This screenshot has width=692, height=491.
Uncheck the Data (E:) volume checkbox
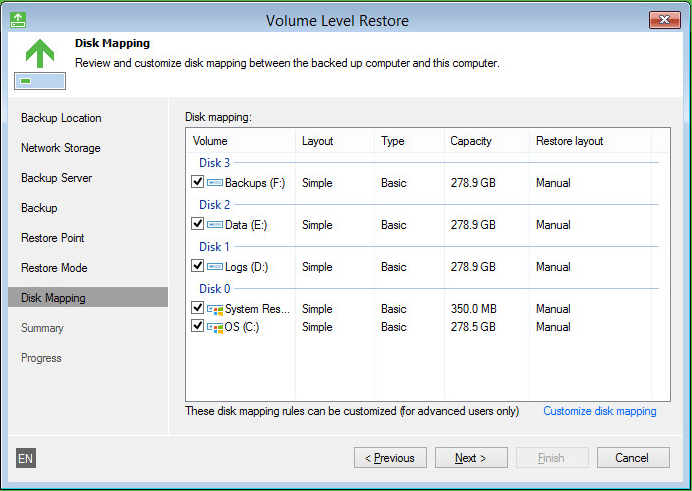click(x=197, y=225)
